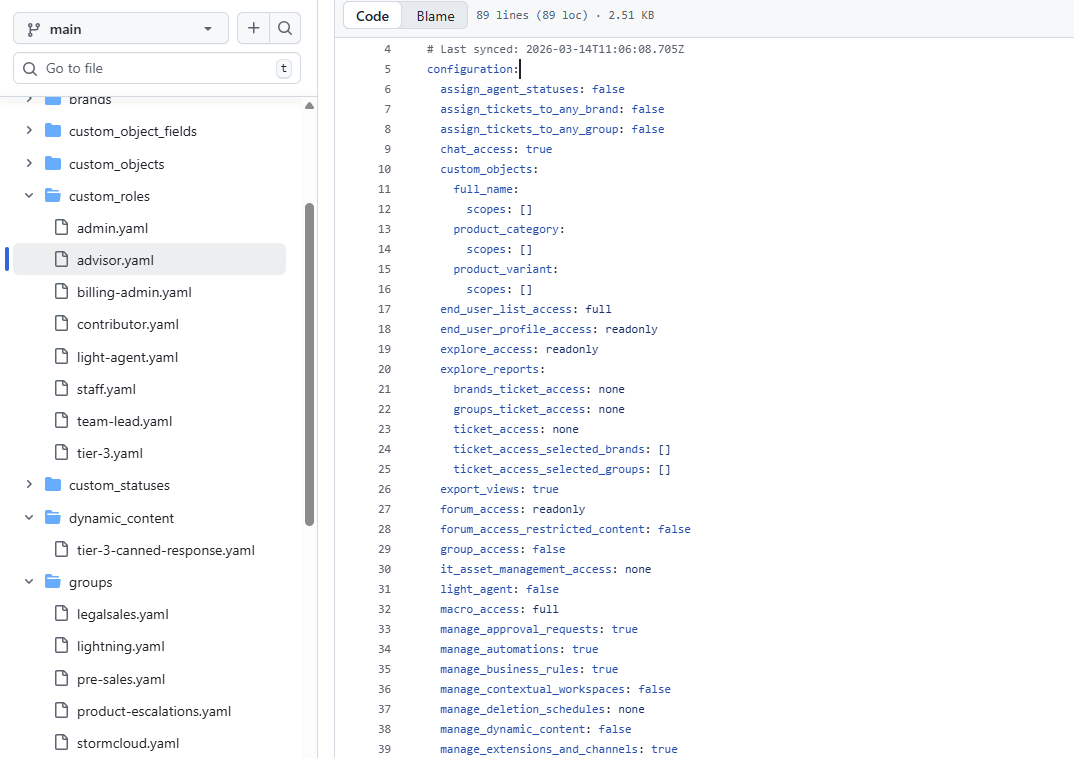
Task: Collapse the custom_roles folder
Action: coord(29,195)
